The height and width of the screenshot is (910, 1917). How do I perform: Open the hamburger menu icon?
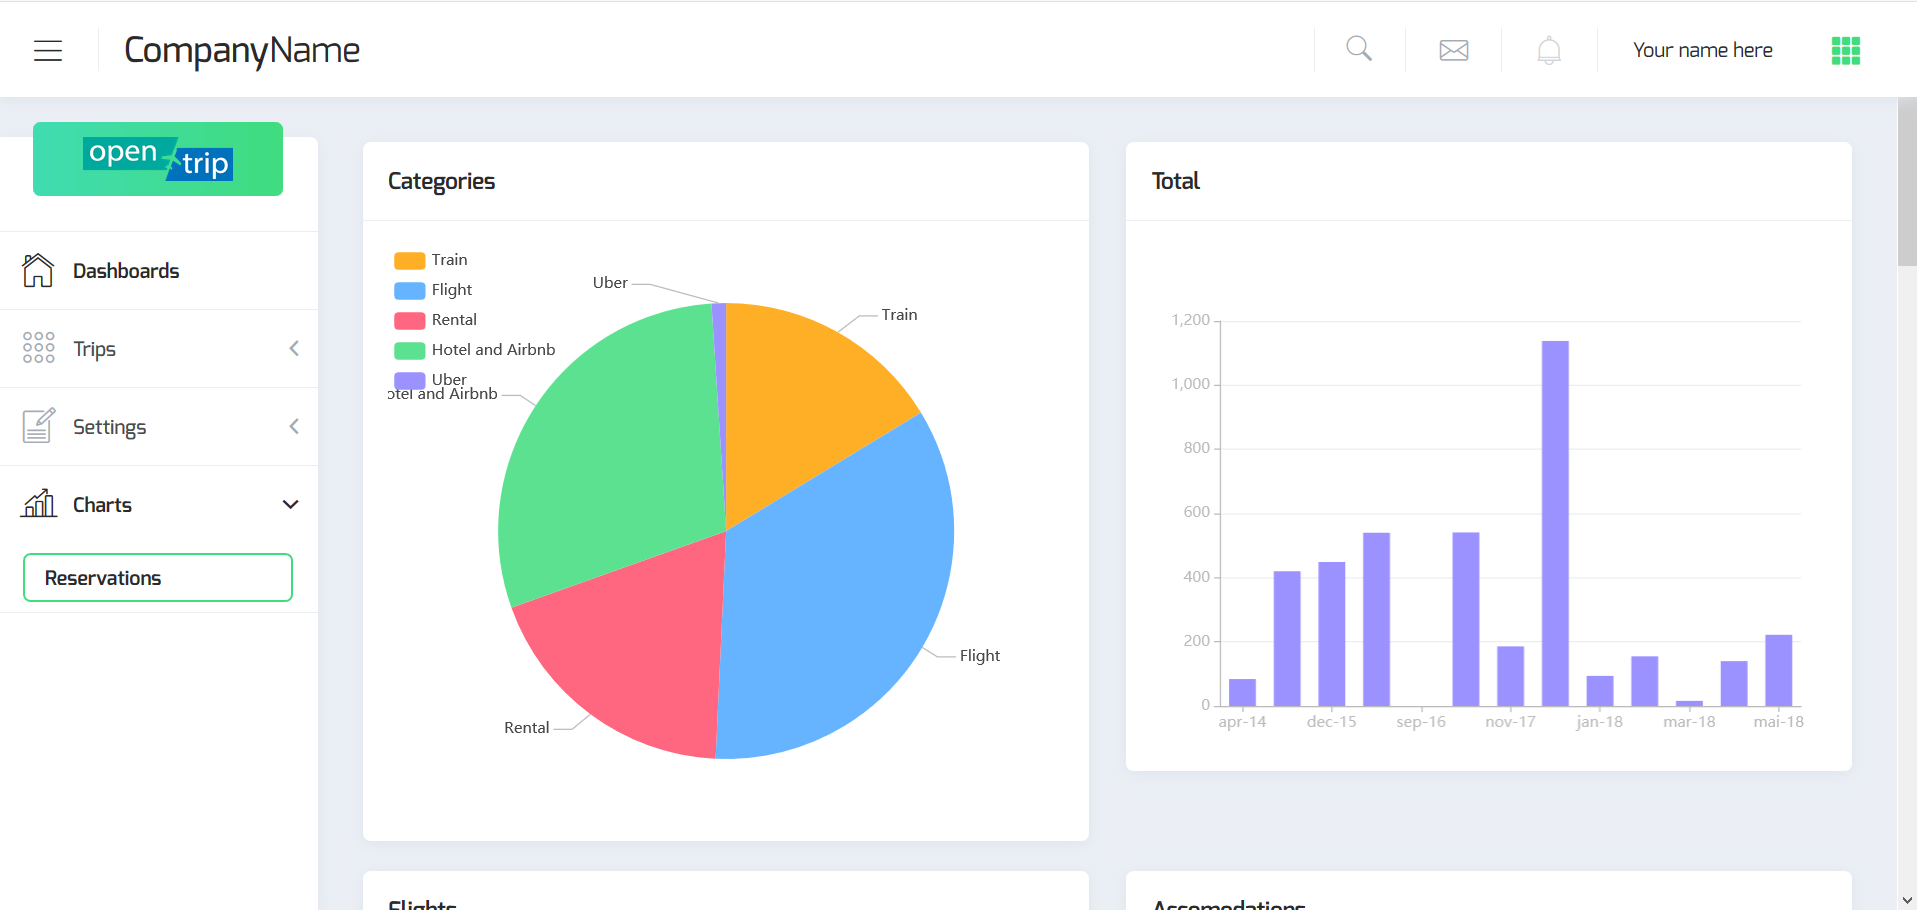(x=48, y=50)
